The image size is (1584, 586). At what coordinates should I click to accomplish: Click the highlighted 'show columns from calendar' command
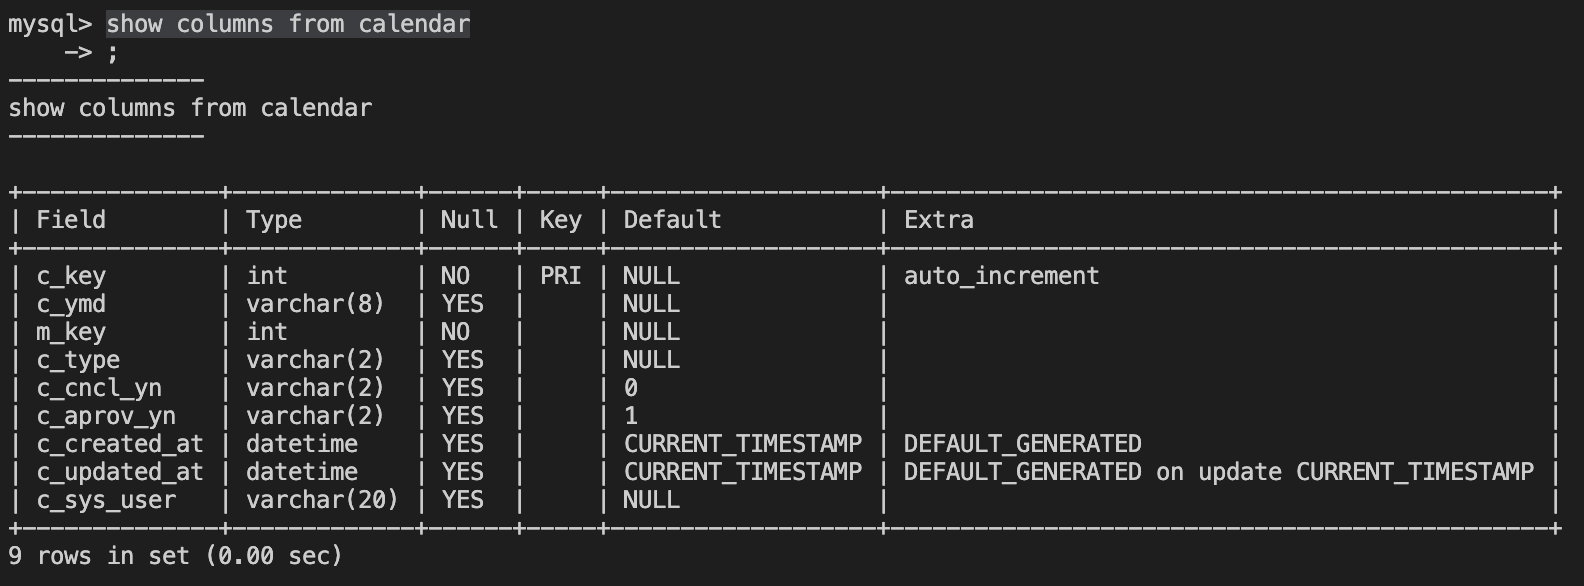288,24
